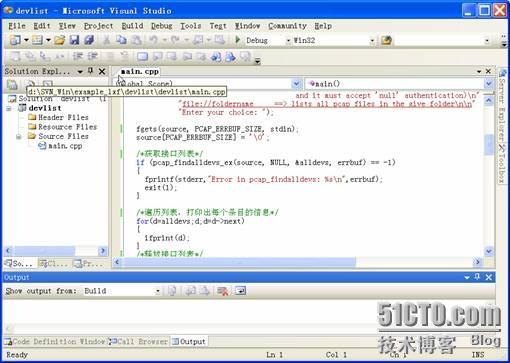
Task: Close the Output panel
Action: pos(489,277)
